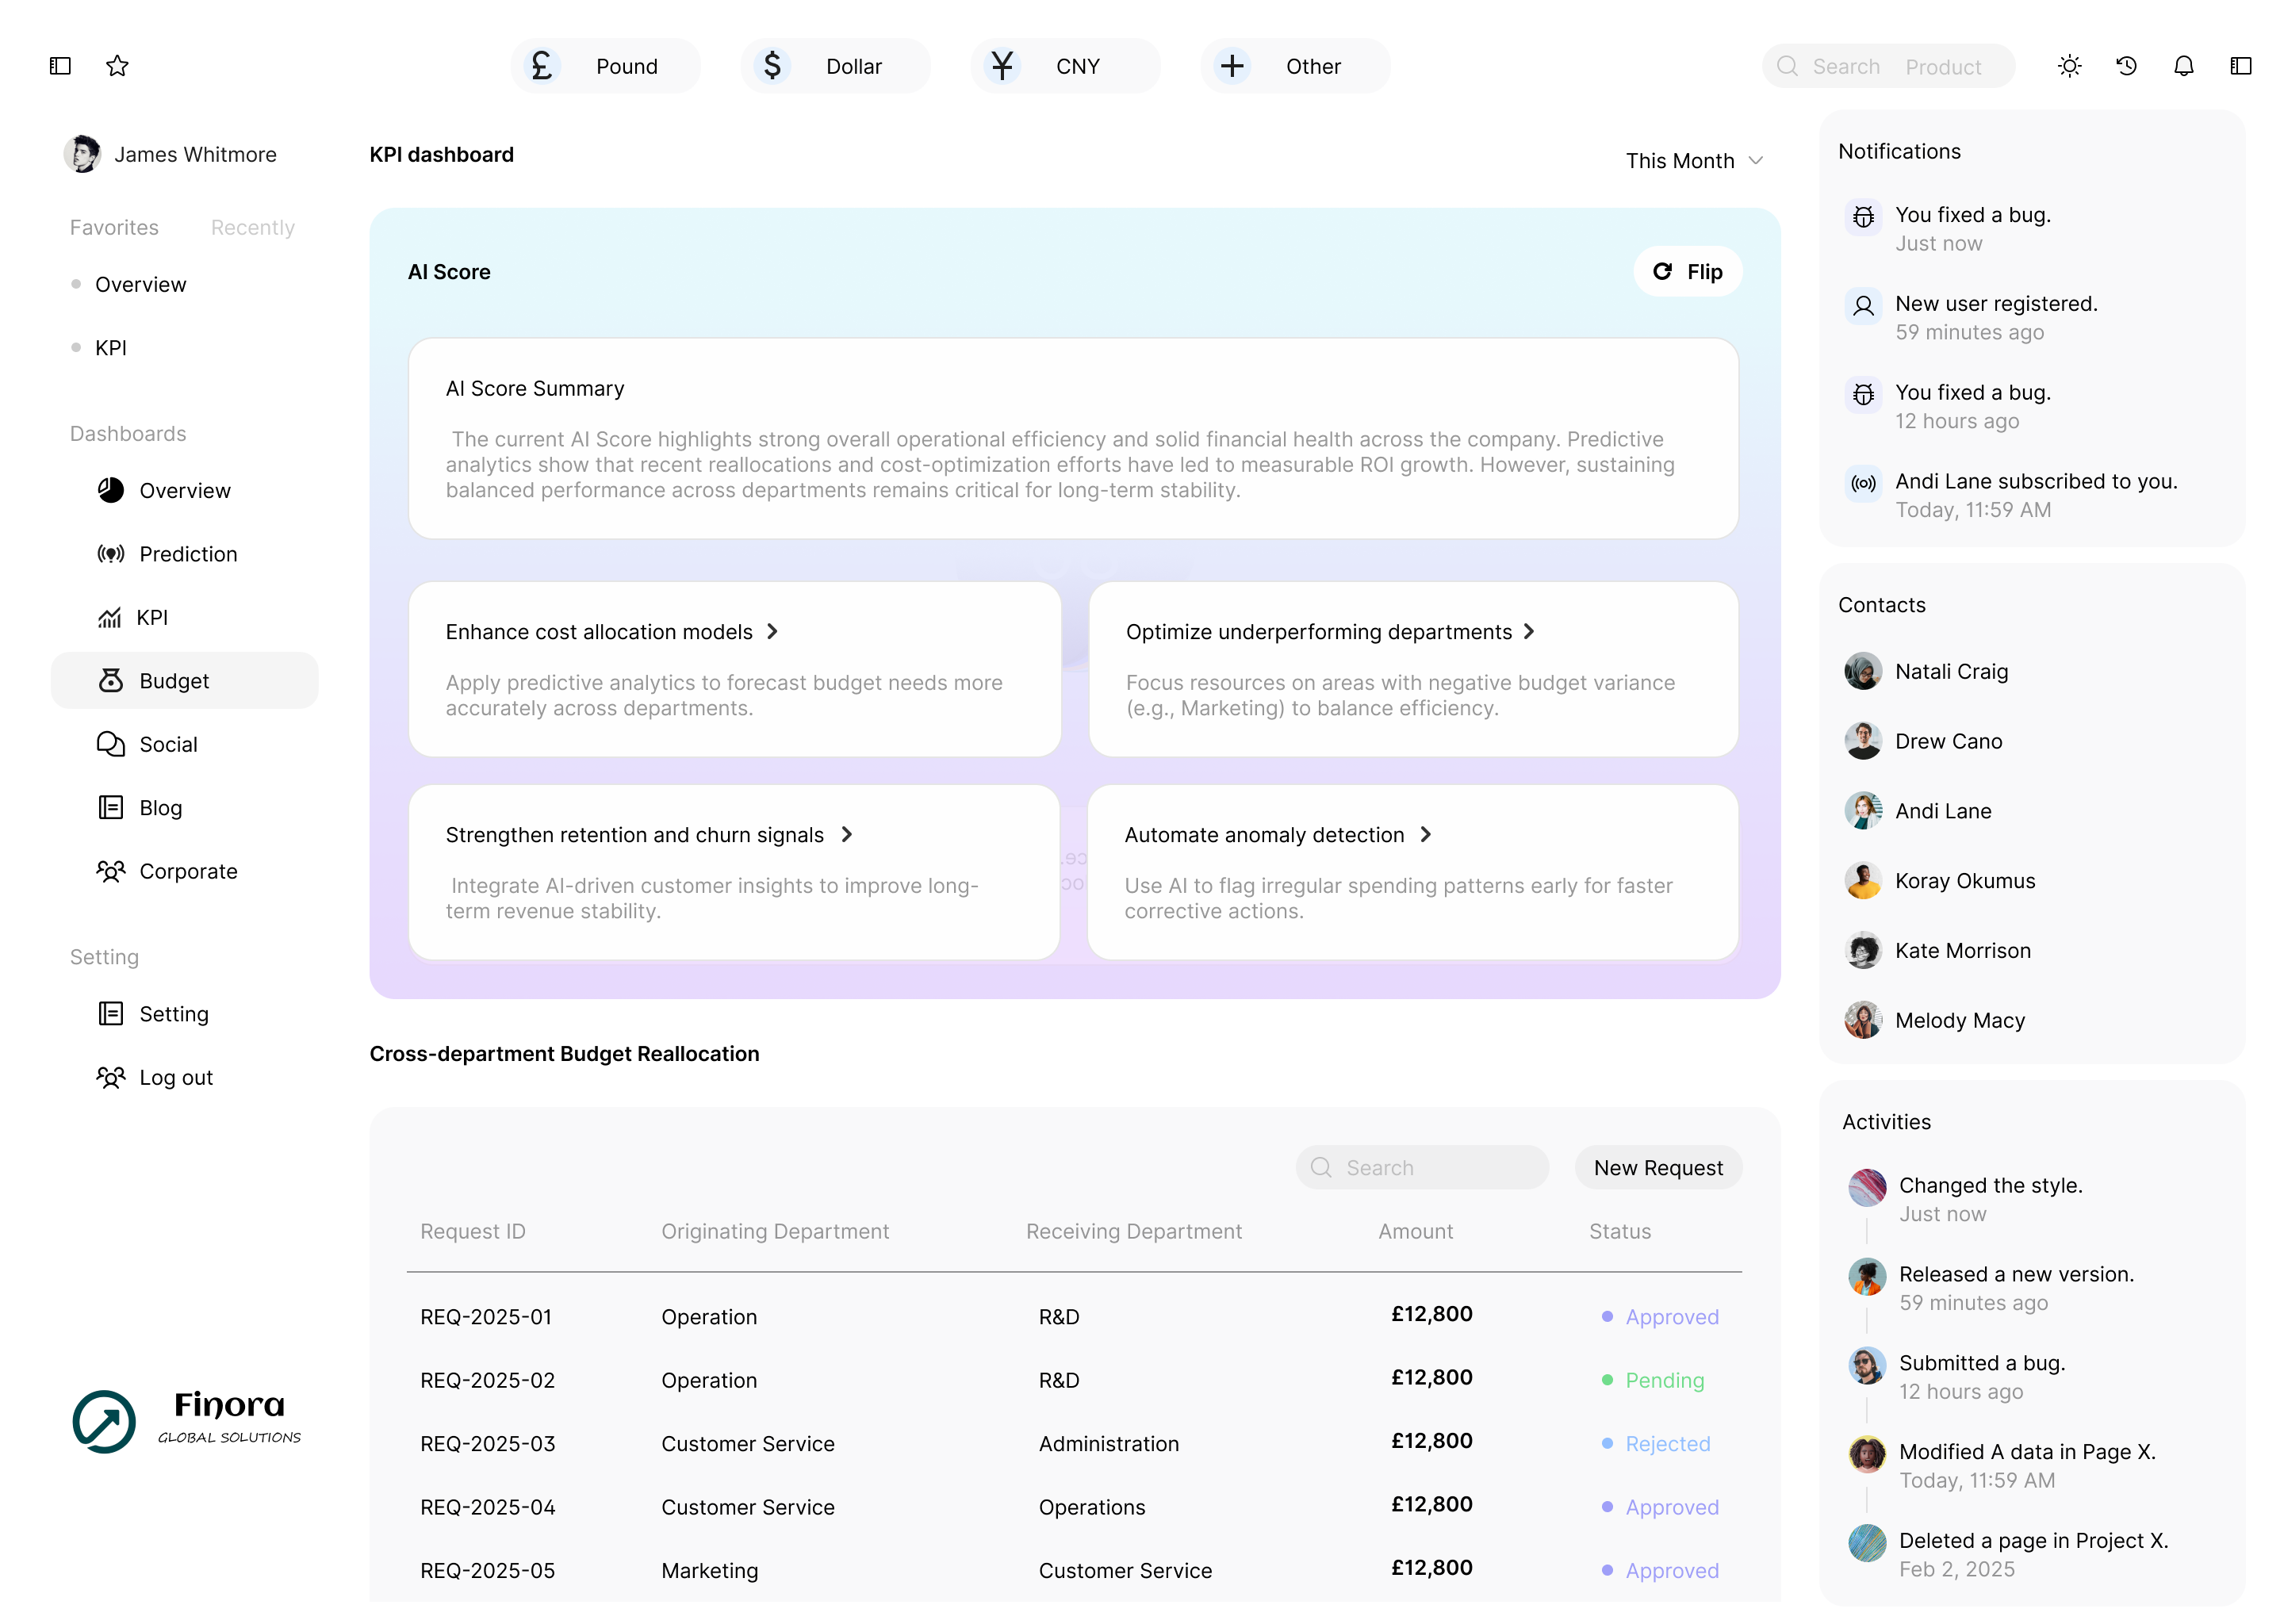Open Prediction in the Dashboards sidebar
2284x1624 pixels.
point(188,554)
